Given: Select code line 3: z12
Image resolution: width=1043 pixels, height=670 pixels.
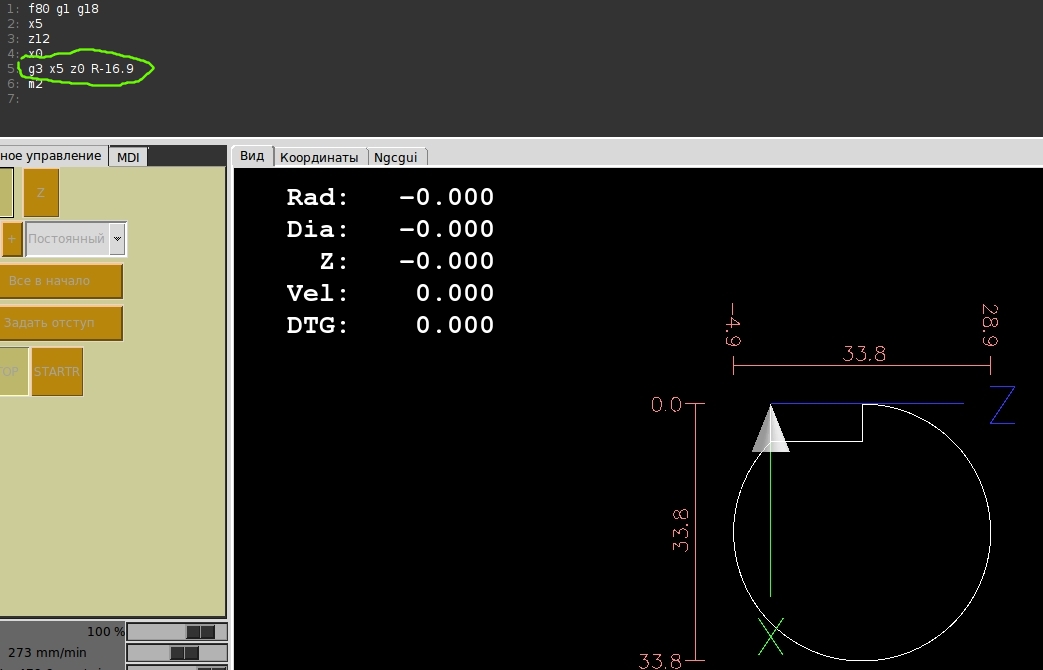Looking at the screenshot, I should point(39,39).
